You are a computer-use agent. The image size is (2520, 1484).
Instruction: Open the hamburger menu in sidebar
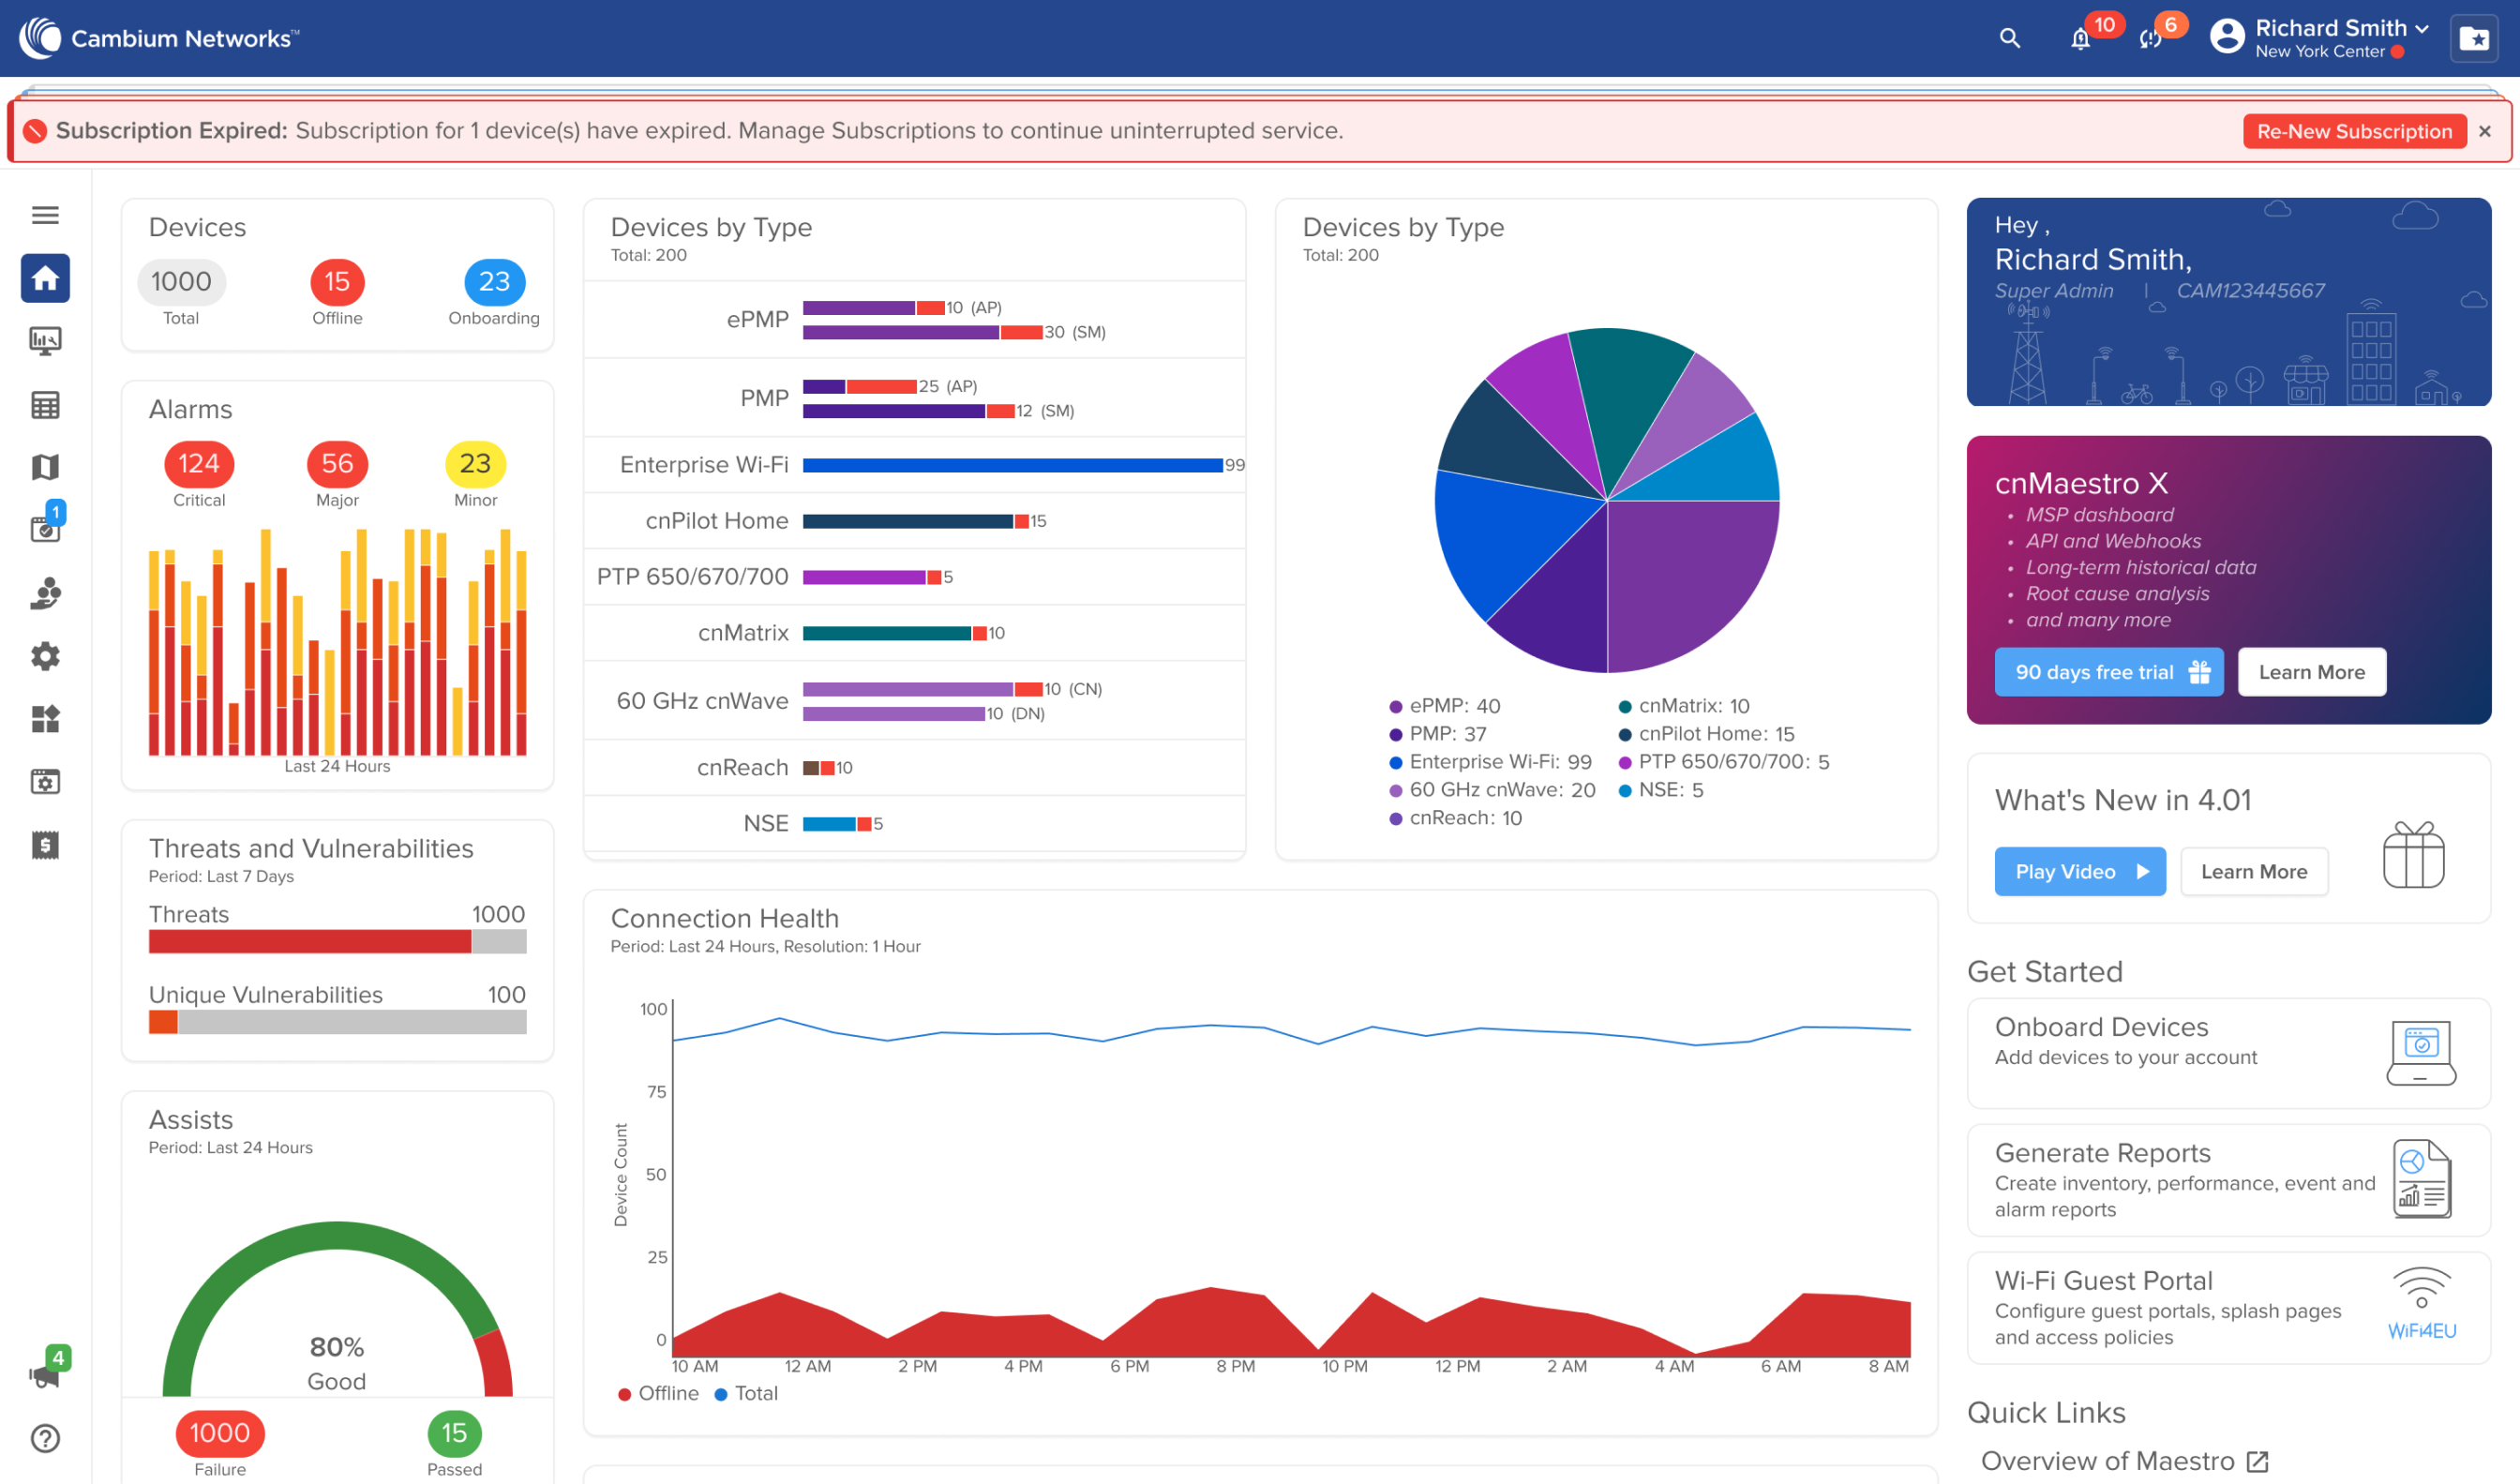coord(45,215)
